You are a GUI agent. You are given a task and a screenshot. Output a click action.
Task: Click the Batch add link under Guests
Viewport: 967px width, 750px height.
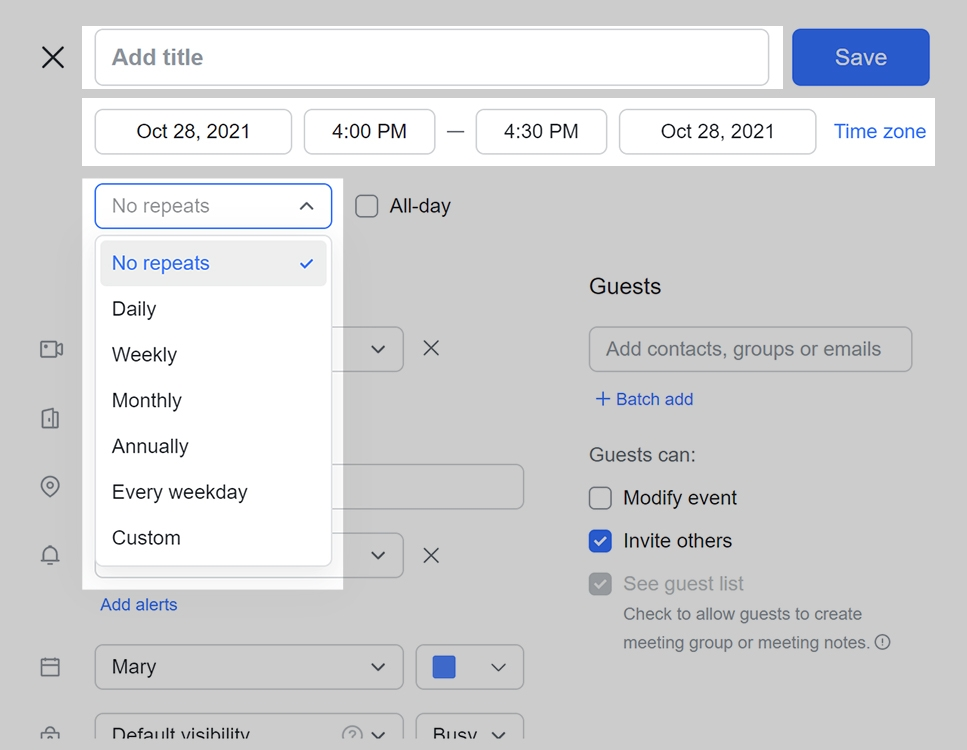click(x=643, y=399)
